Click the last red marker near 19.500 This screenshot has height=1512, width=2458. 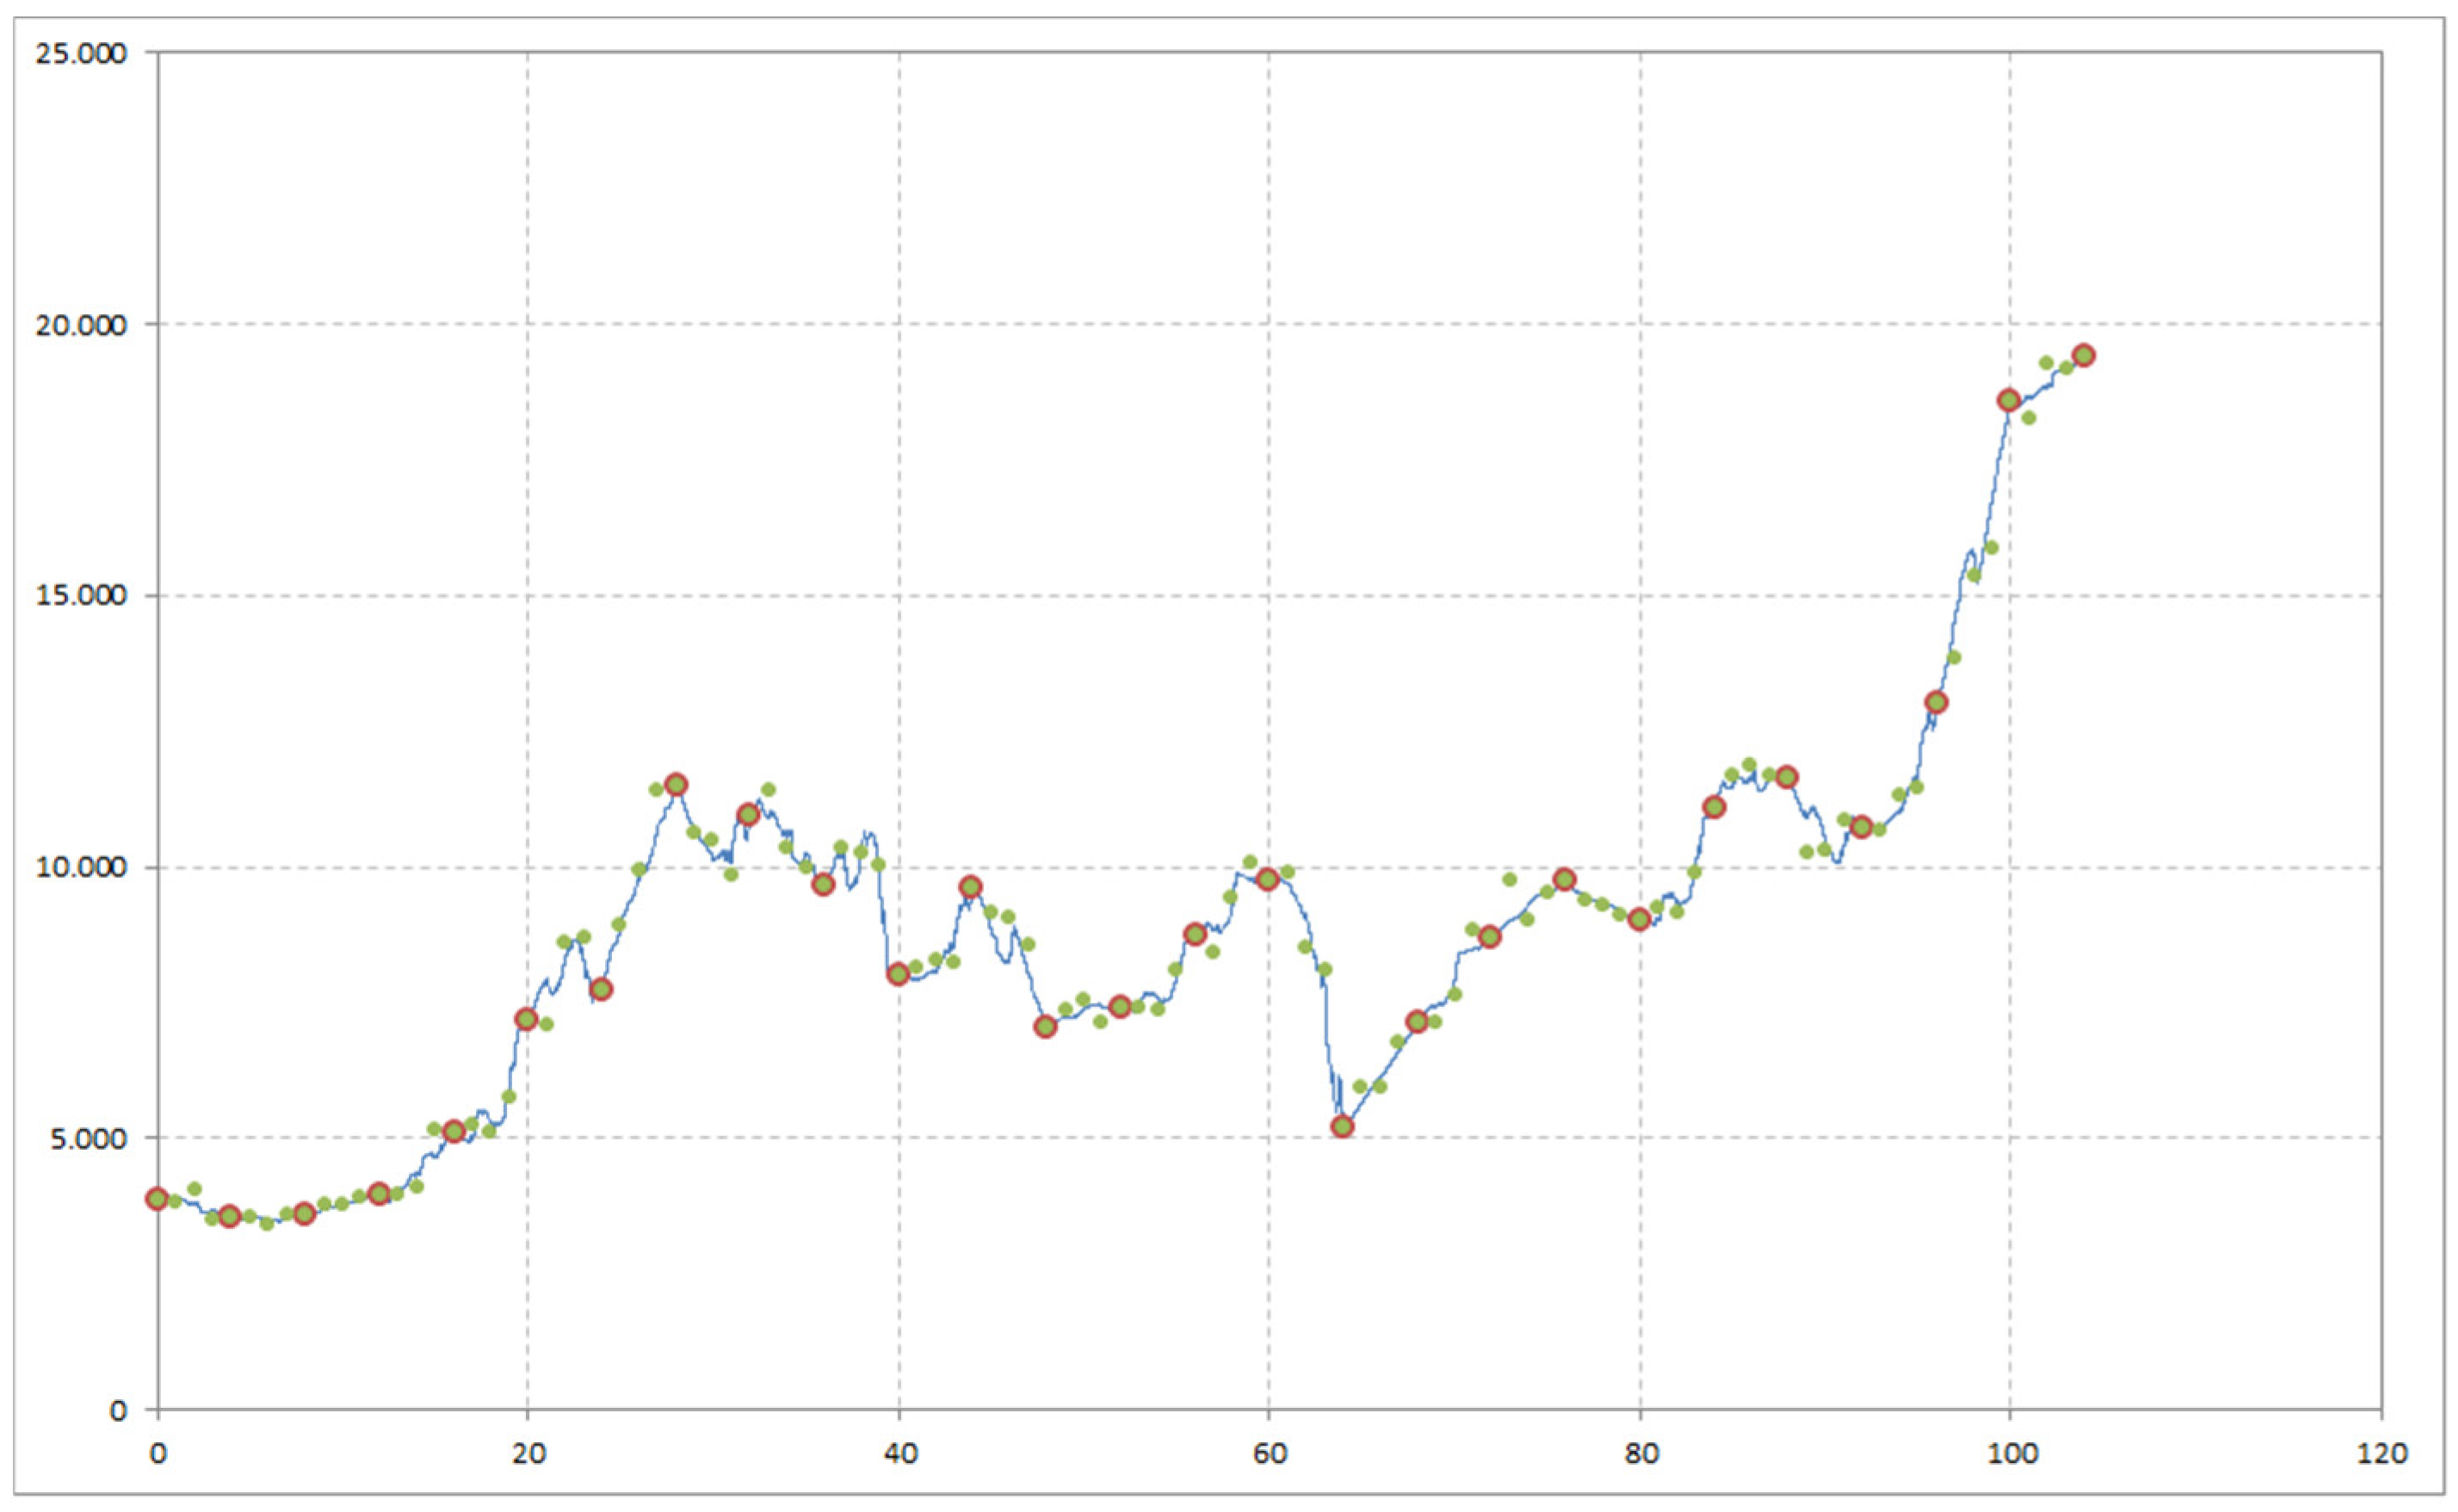[2084, 355]
